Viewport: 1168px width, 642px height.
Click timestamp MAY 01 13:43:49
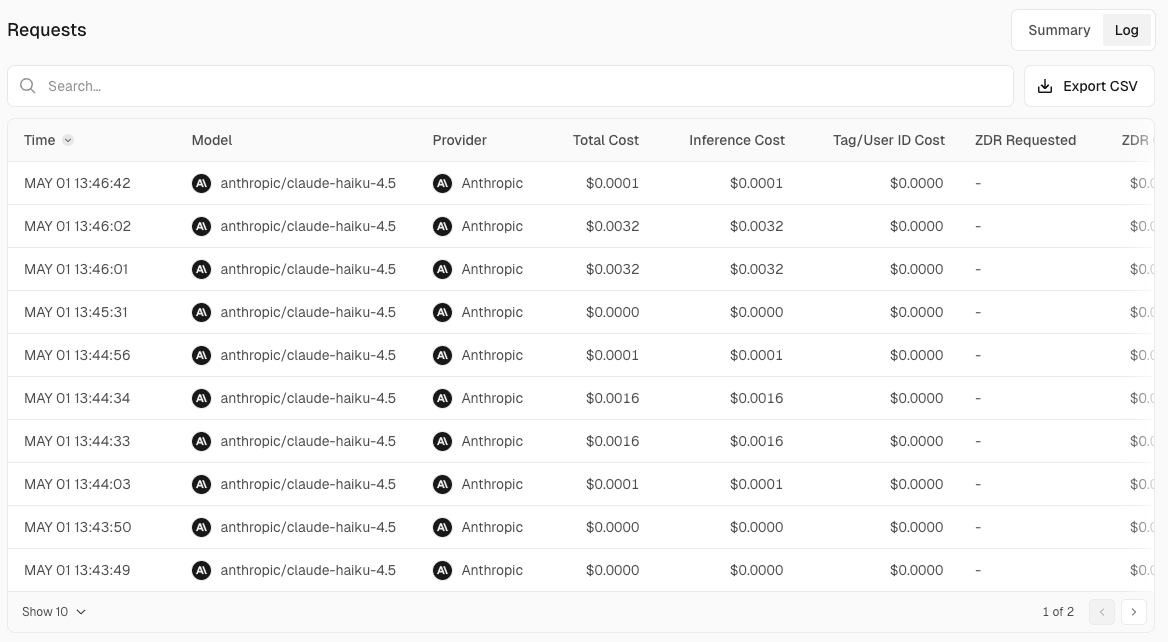[x=77, y=571]
